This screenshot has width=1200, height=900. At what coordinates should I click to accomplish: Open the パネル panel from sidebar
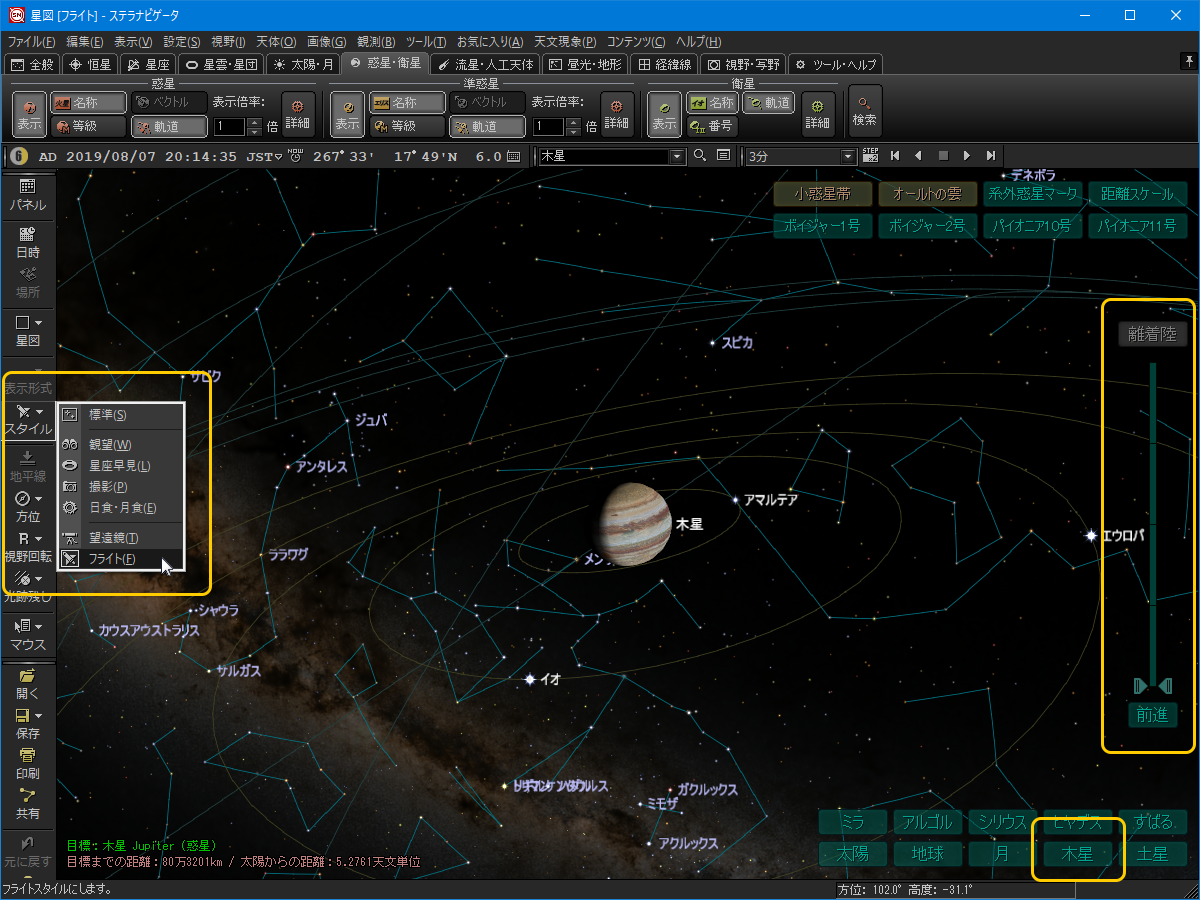28,194
